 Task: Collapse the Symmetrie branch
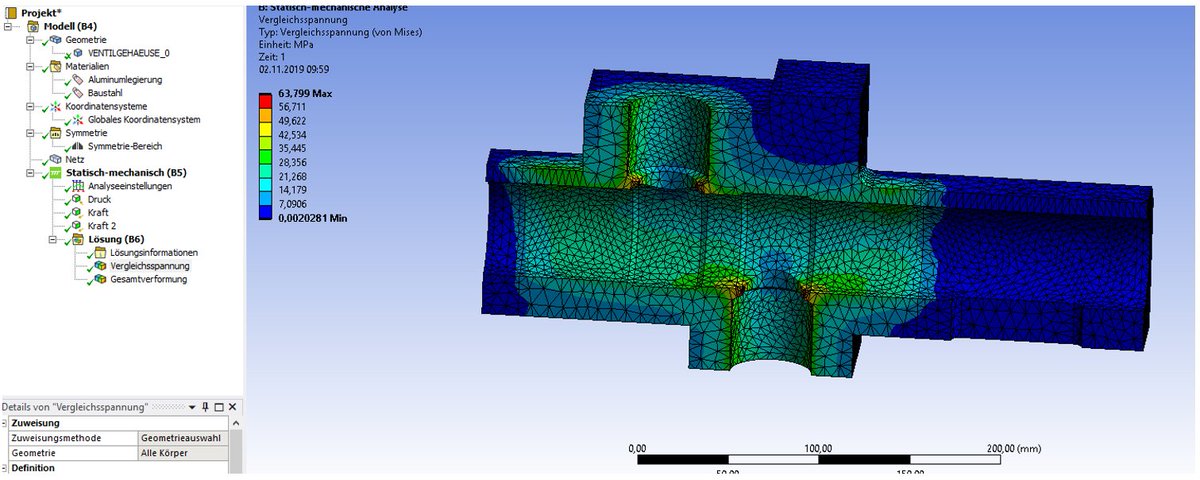31,132
